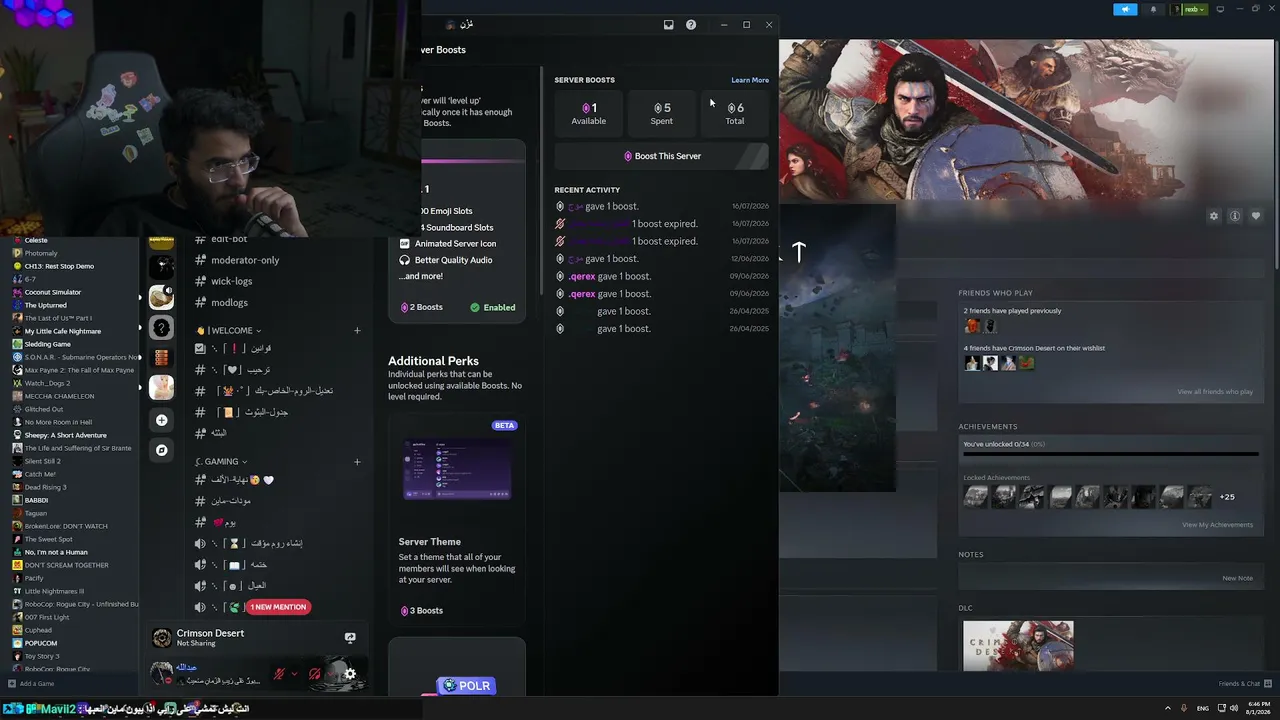Open the Crimson Desert activity icon

tap(161, 637)
